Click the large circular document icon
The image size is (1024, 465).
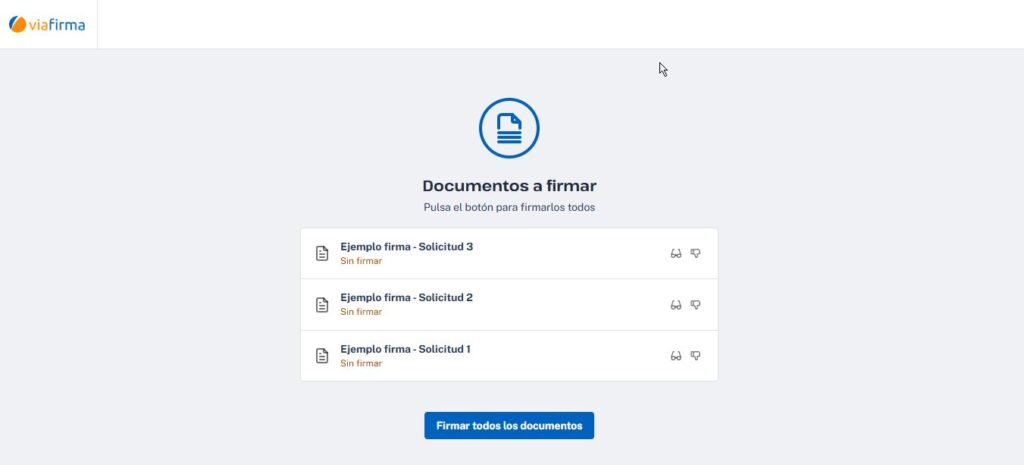[x=509, y=128]
